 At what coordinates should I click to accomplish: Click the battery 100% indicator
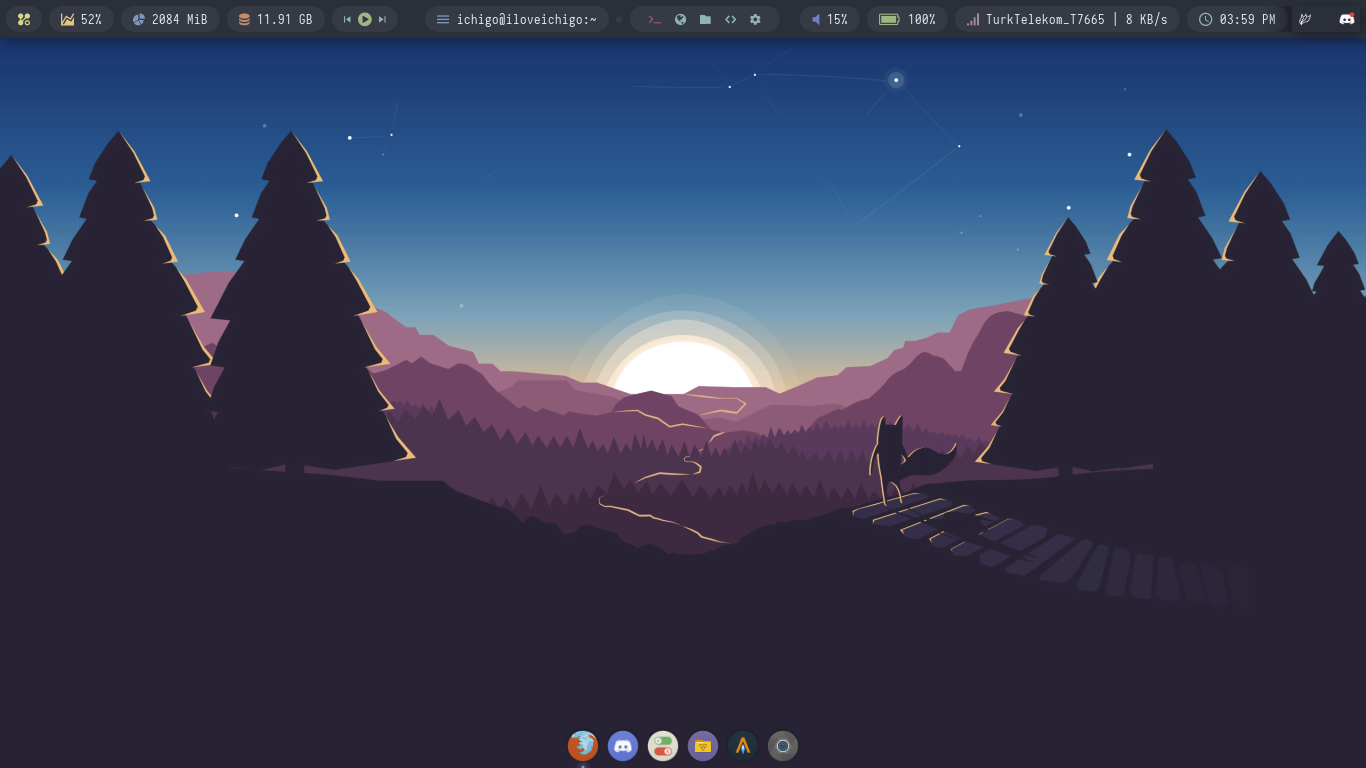pyautogui.click(x=907, y=19)
